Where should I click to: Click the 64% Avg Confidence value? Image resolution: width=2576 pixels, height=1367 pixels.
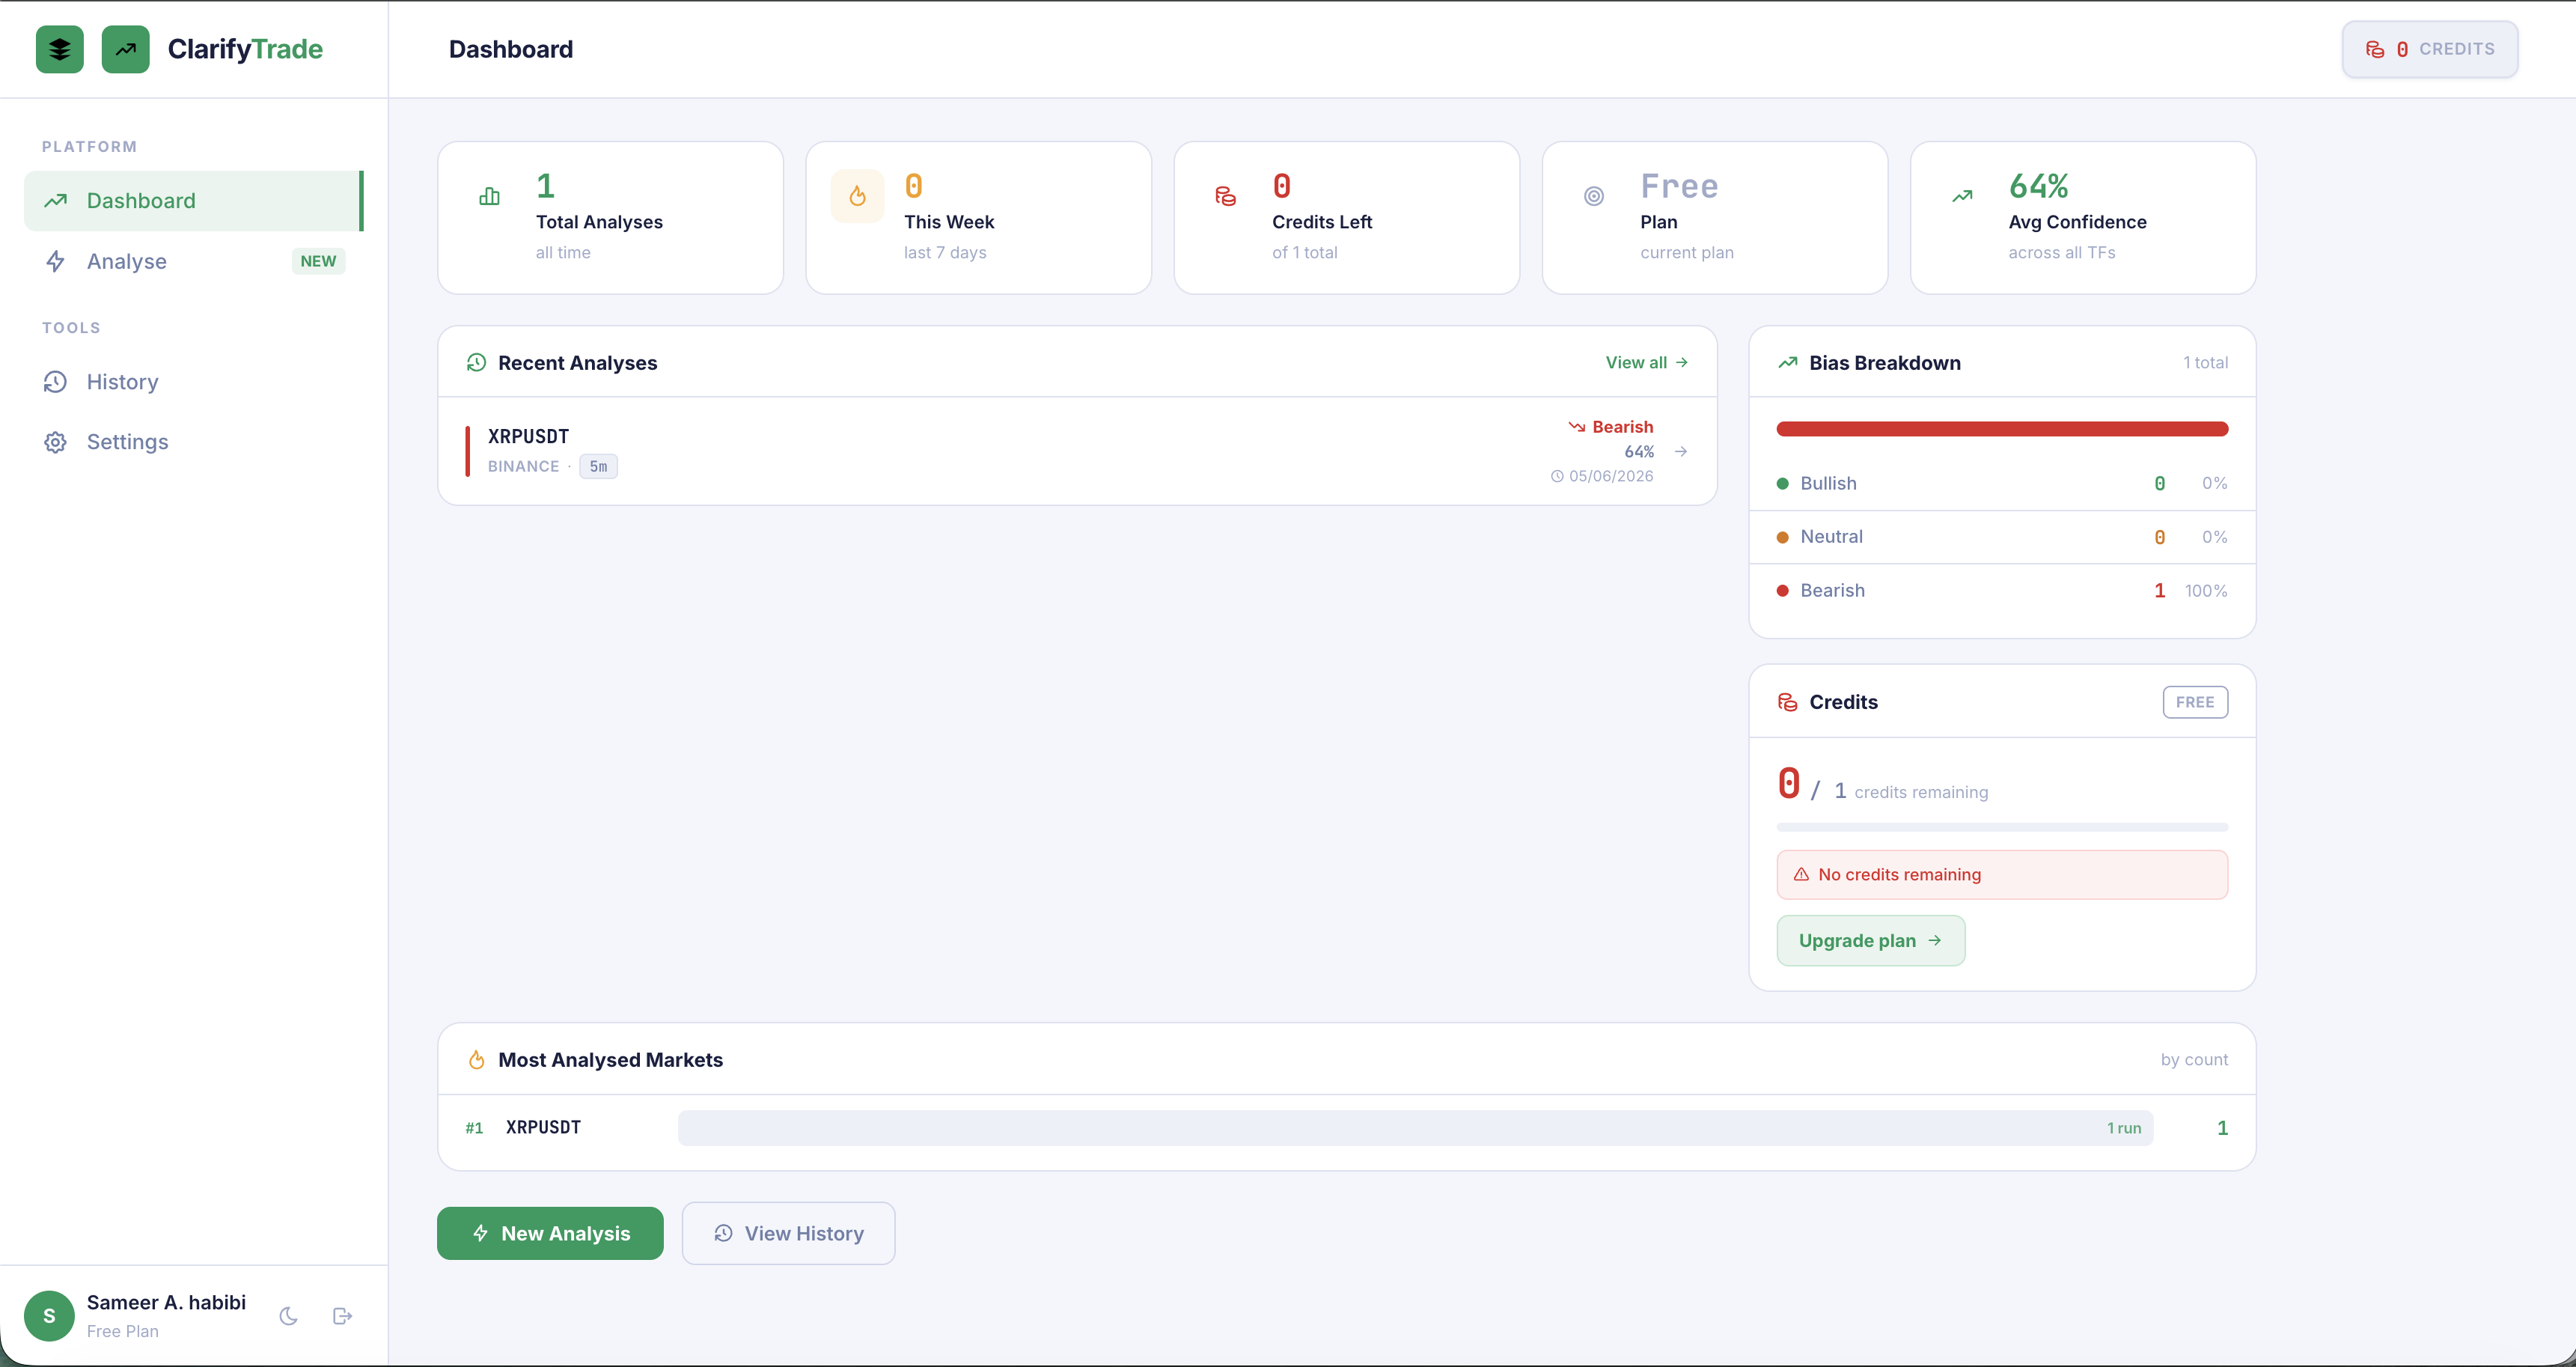coord(2038,186)
